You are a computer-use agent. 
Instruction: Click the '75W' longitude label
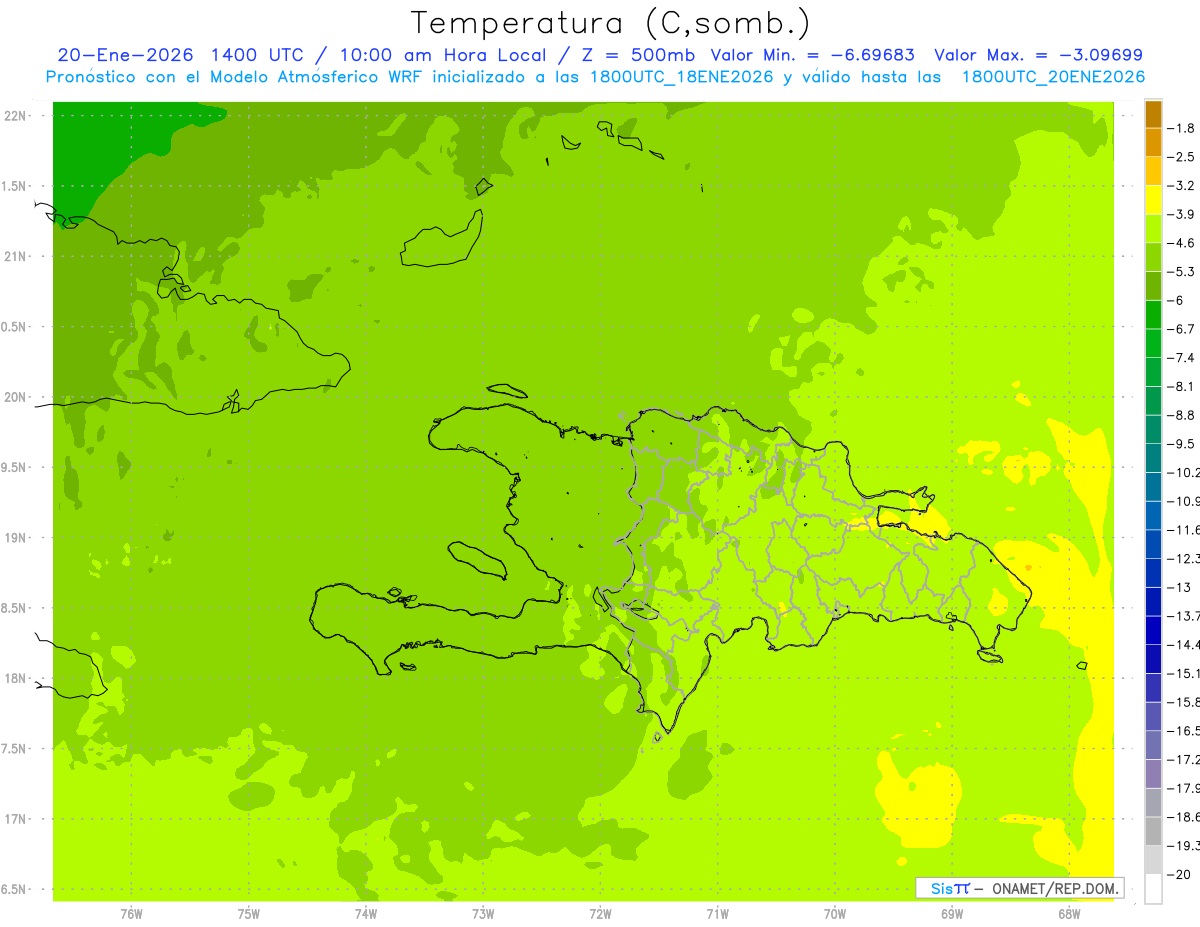249,914
